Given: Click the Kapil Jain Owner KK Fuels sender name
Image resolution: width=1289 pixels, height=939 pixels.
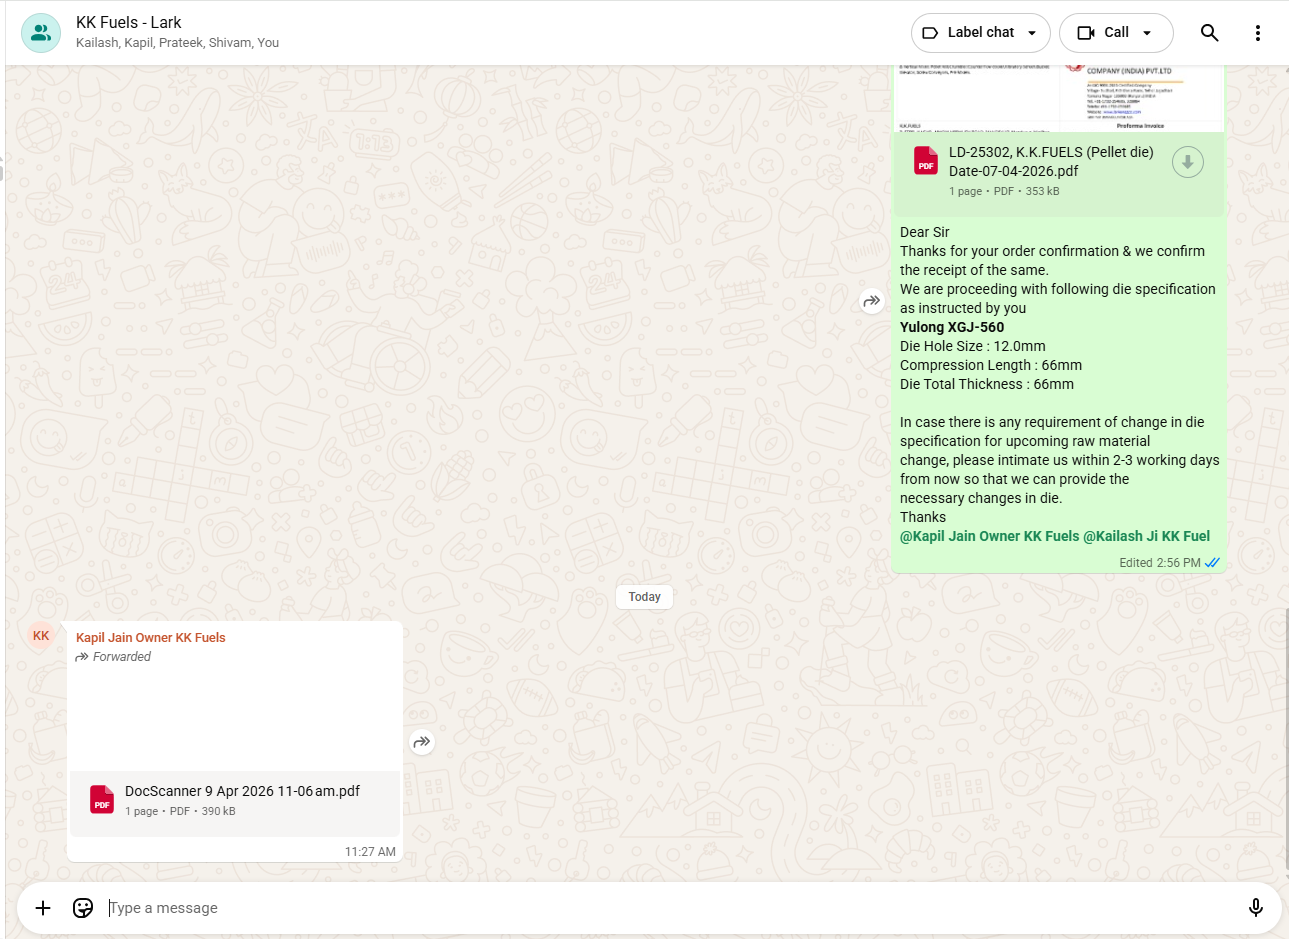Looking at the screenshot, I should tap(151, 637).
